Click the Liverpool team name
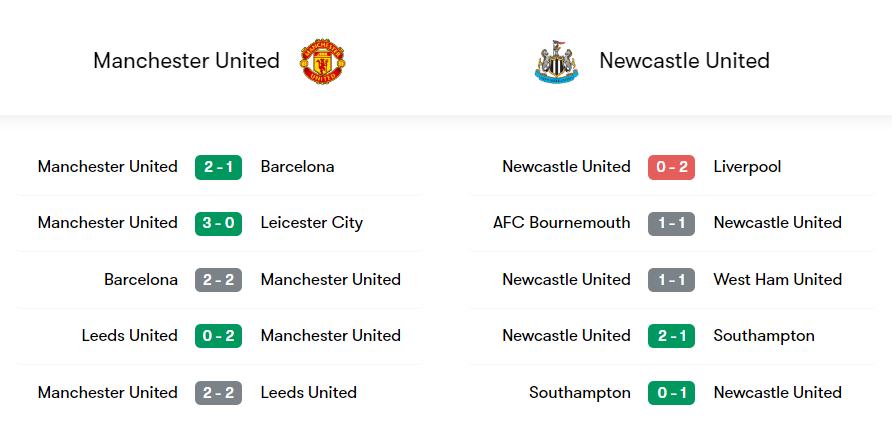 coord(747,167)
